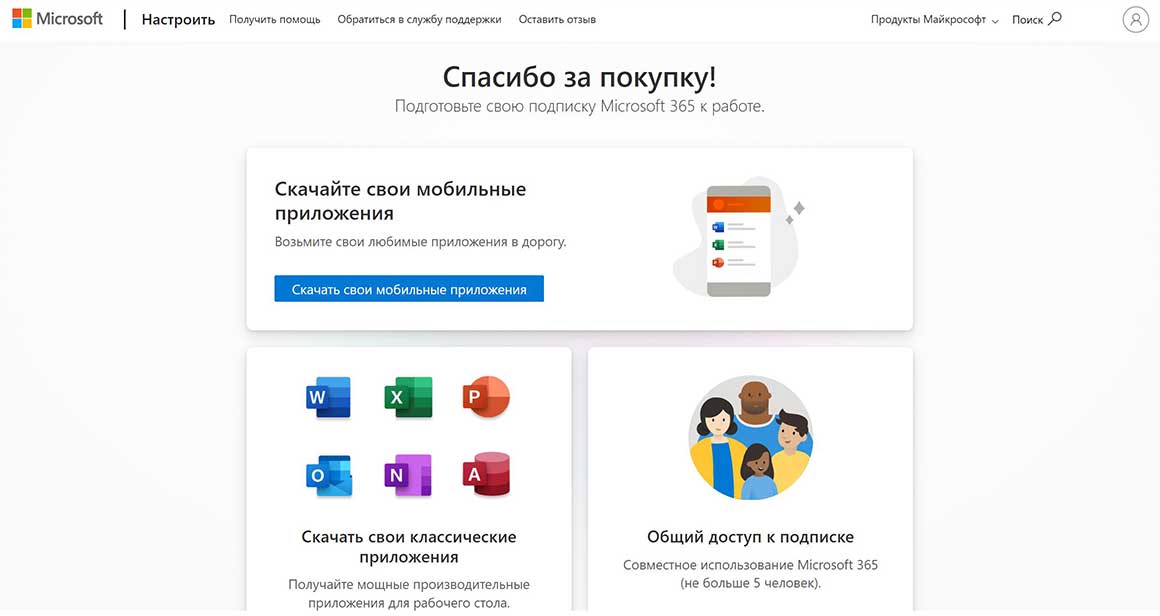Click the search magnifier icon
The width and height of the screenshot is (1160, 616).
tap(1056, 18)
